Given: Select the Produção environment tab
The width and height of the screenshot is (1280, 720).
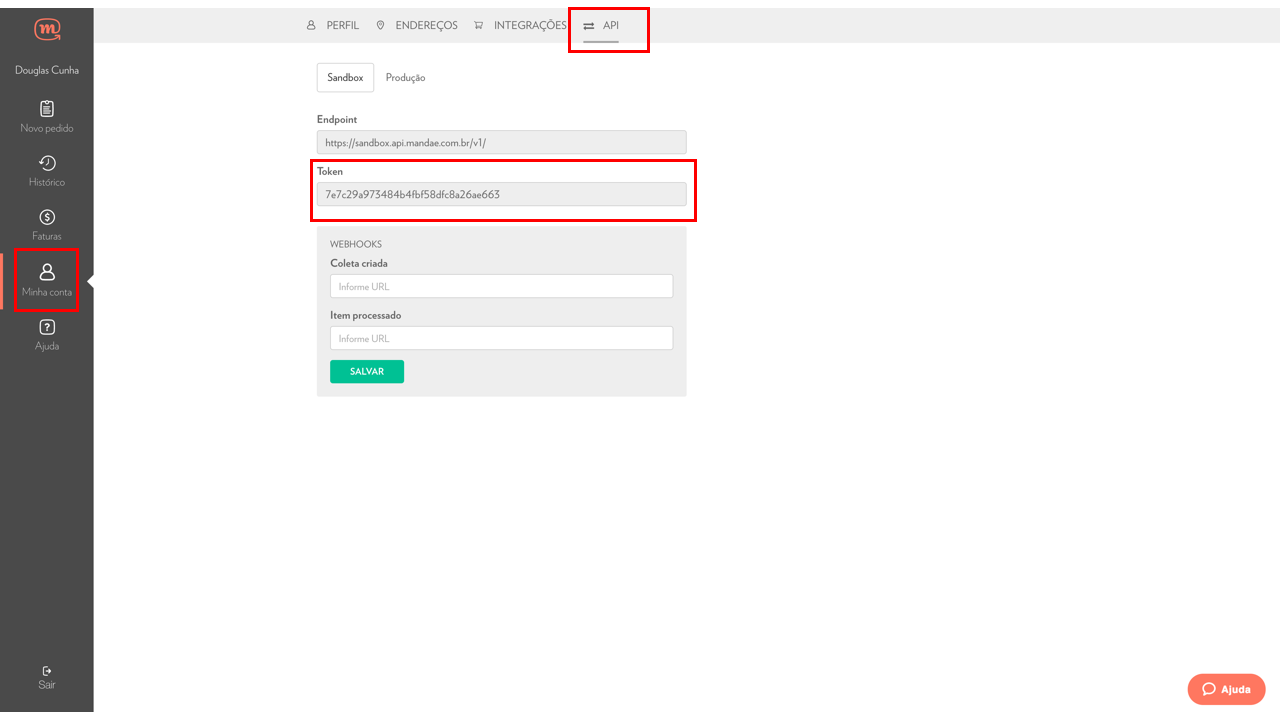Looking at the screenshot, I should [405, 78].
